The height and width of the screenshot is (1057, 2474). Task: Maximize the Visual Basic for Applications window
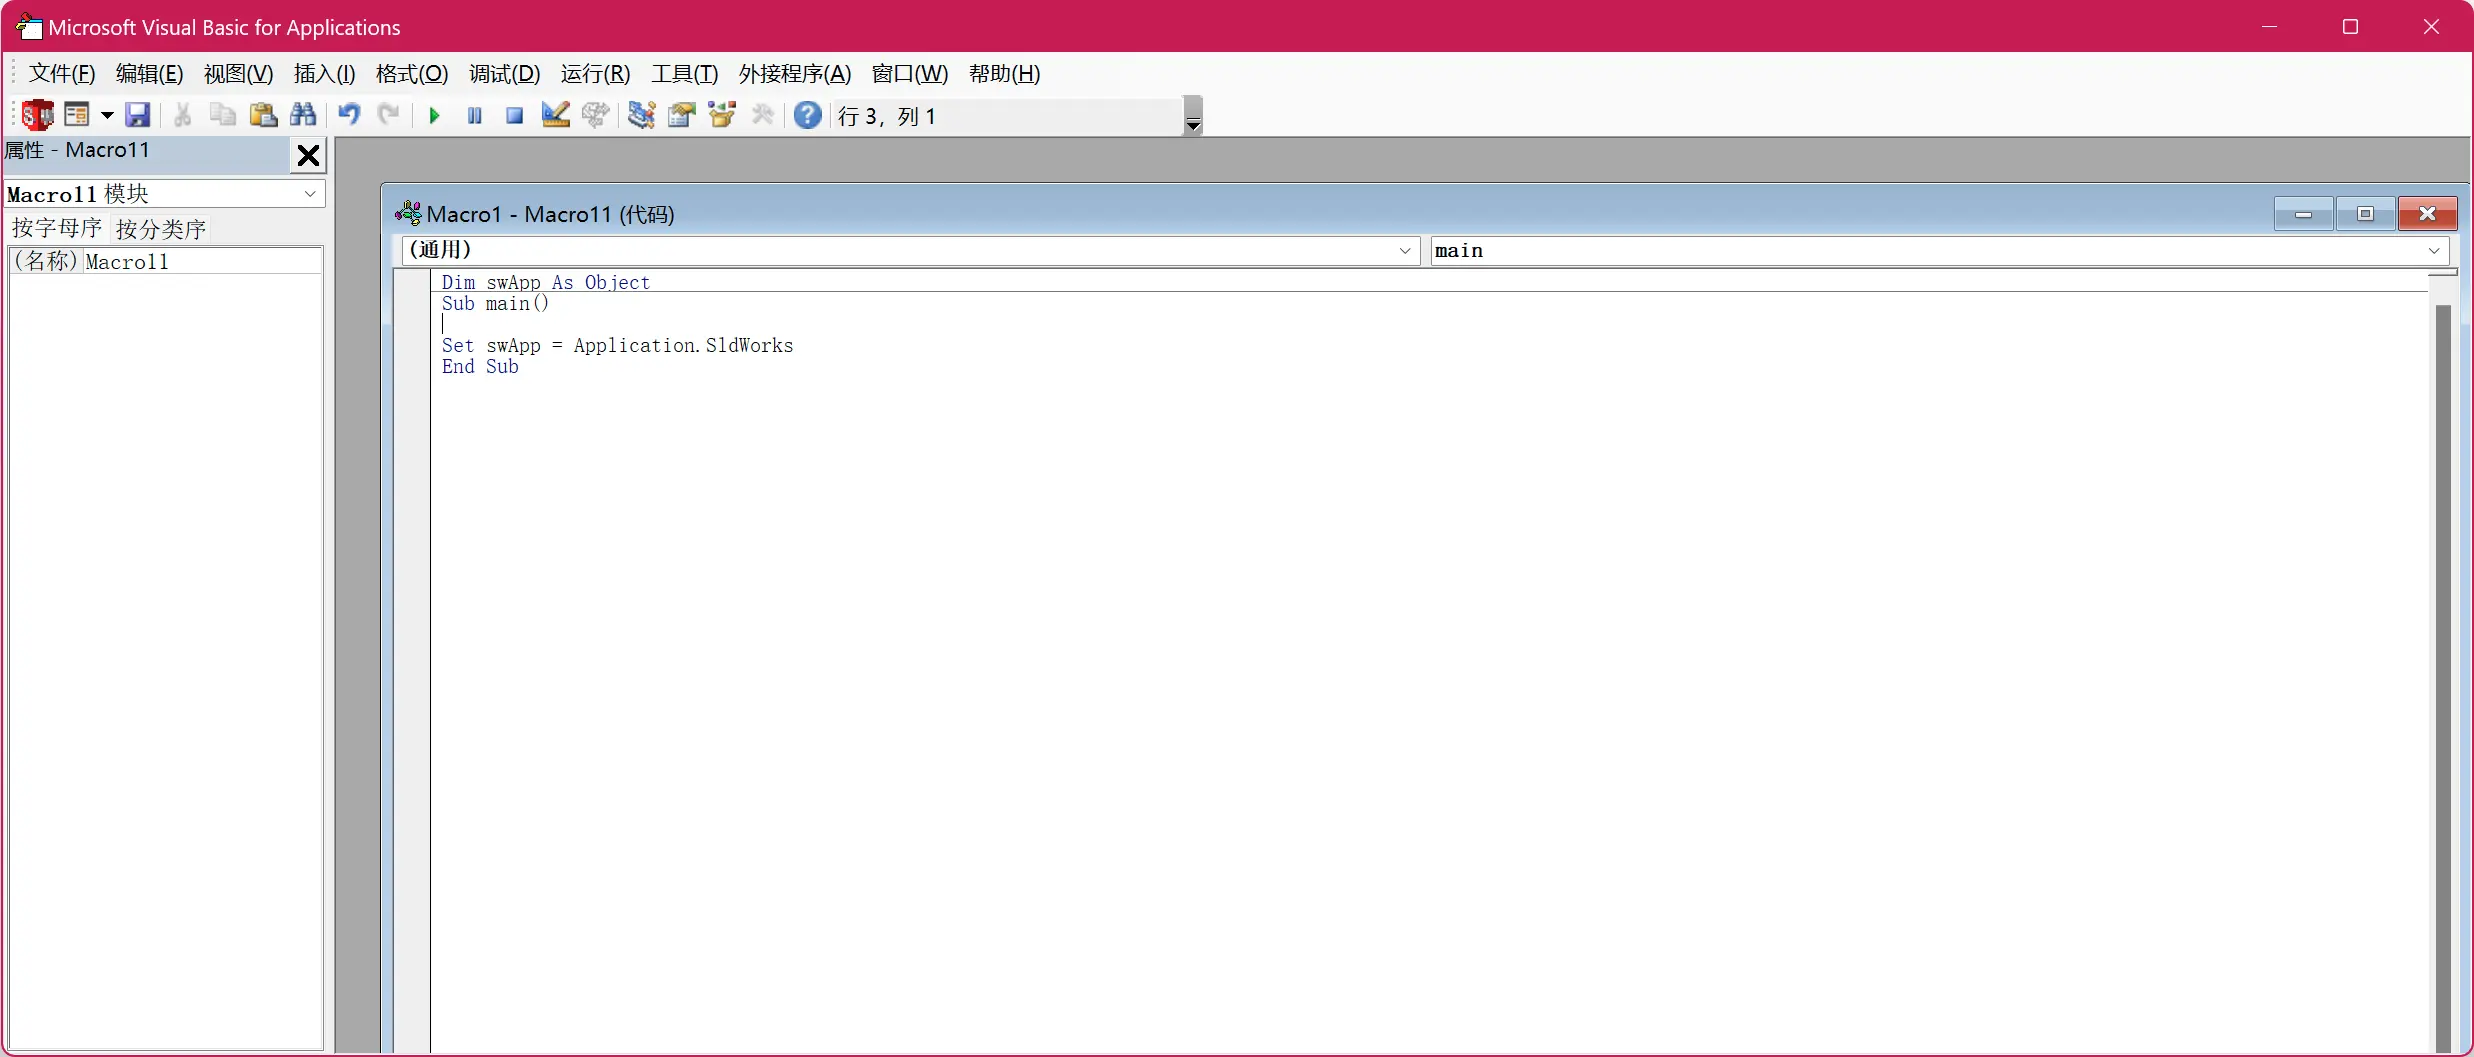(2351, 27)
